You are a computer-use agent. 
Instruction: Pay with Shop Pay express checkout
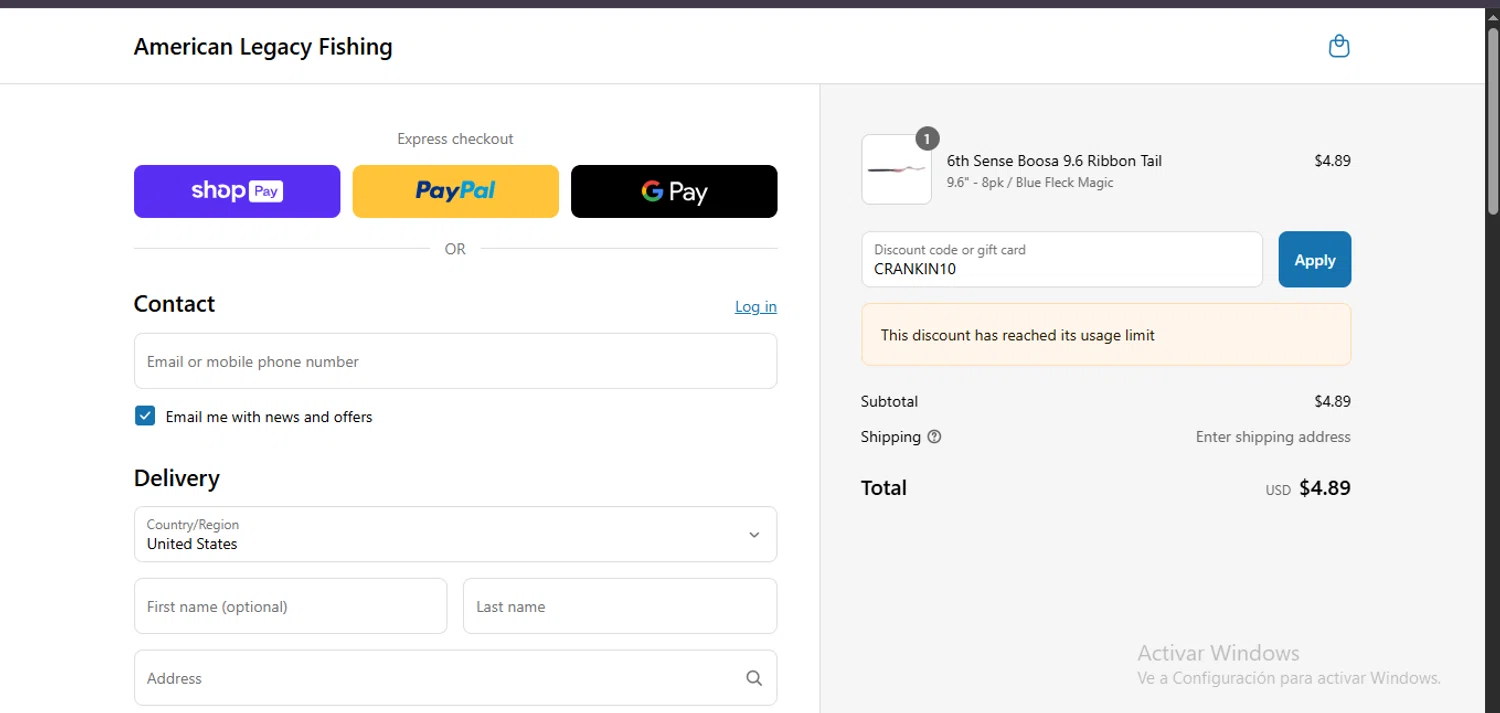237,191
